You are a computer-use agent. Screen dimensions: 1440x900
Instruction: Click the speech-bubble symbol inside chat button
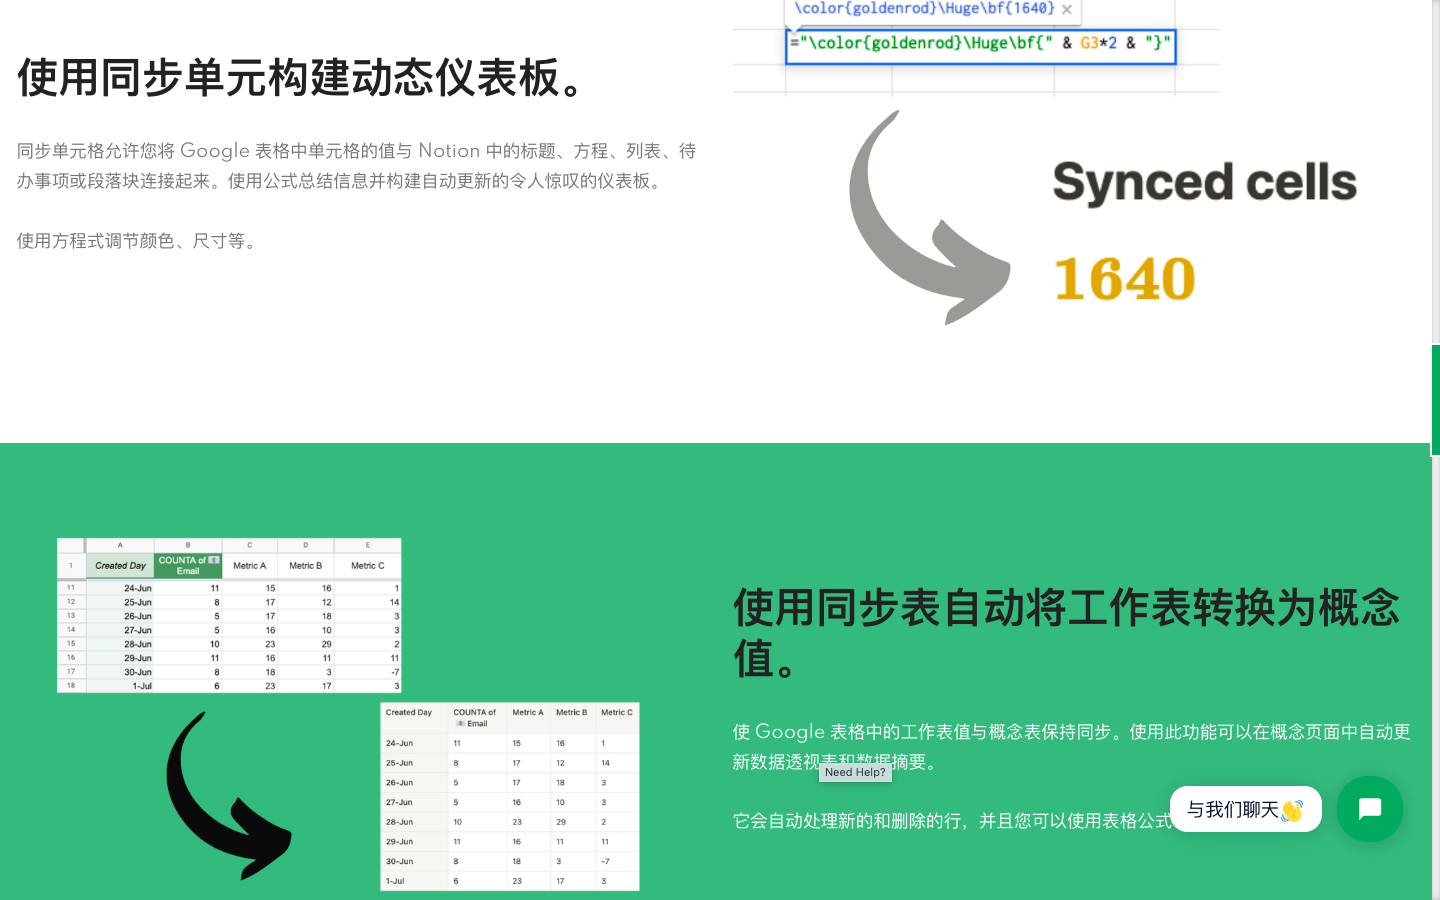1370,809
